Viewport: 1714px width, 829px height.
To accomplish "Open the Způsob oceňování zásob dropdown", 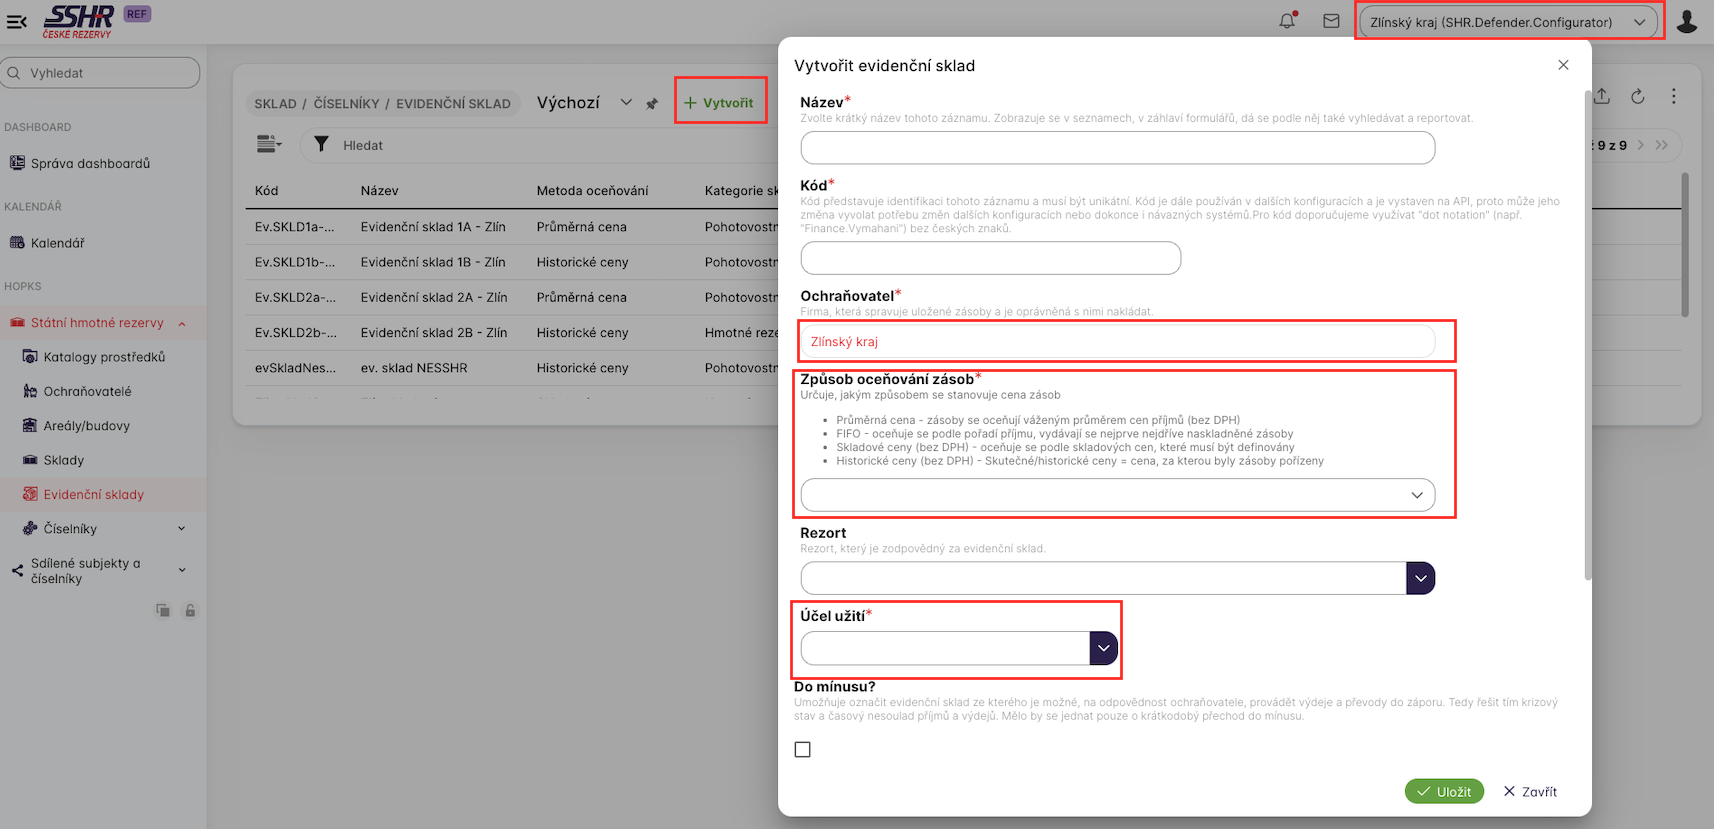I will (1117, 495).
